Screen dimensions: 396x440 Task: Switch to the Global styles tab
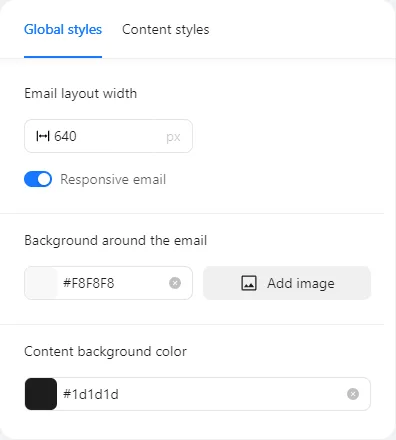63,30
